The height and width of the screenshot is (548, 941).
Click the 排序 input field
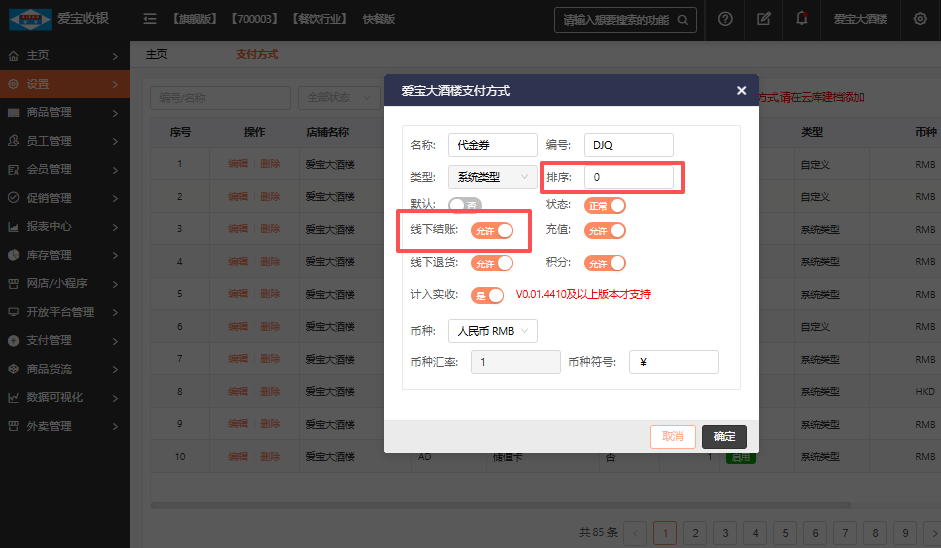628,177
